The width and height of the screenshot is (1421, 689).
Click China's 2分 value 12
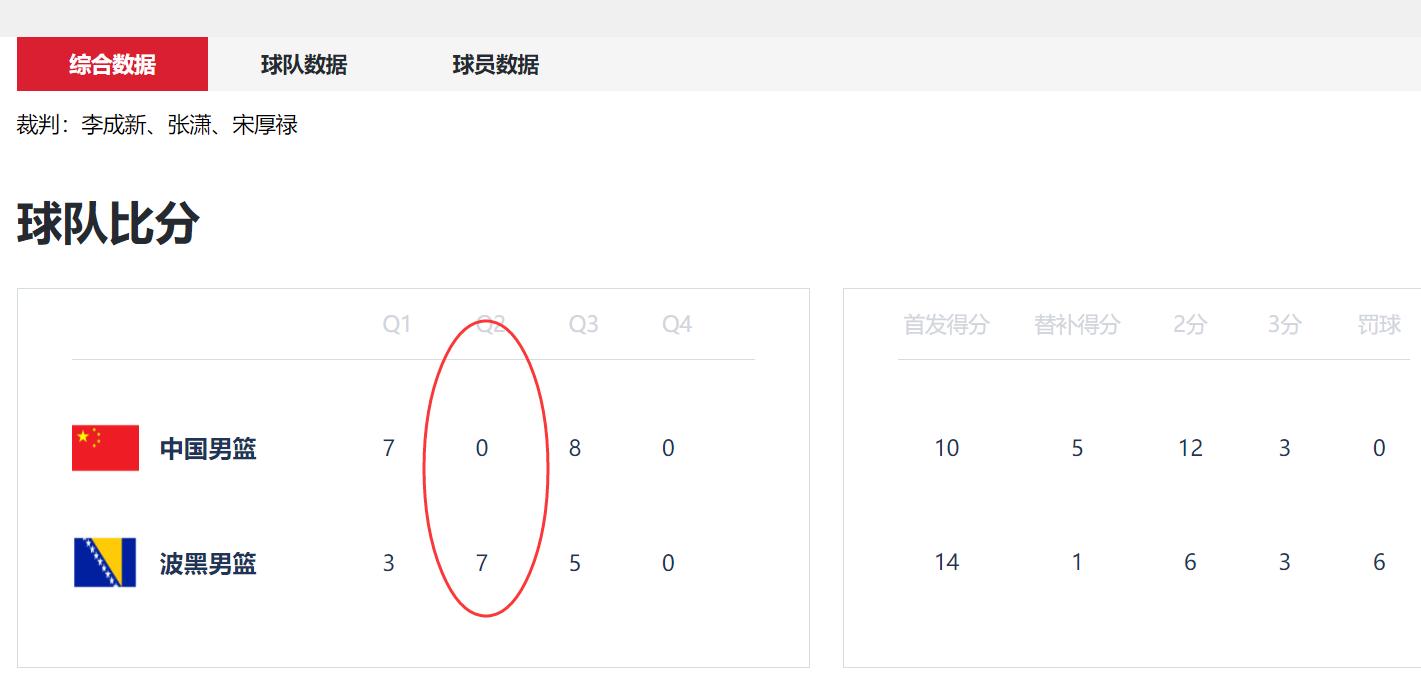[1190, 448]
